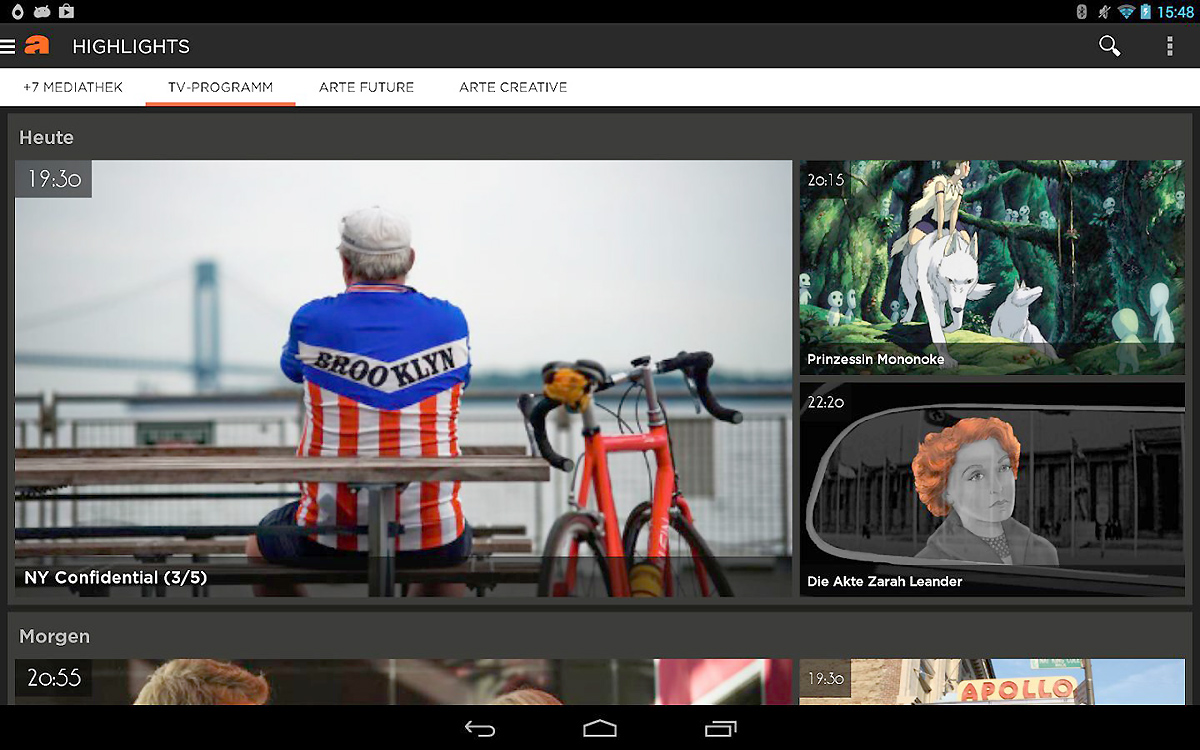Tap the battery indicator in the status bar
The height and width of the screenshot is (750, 1200).
(1146, 11)
